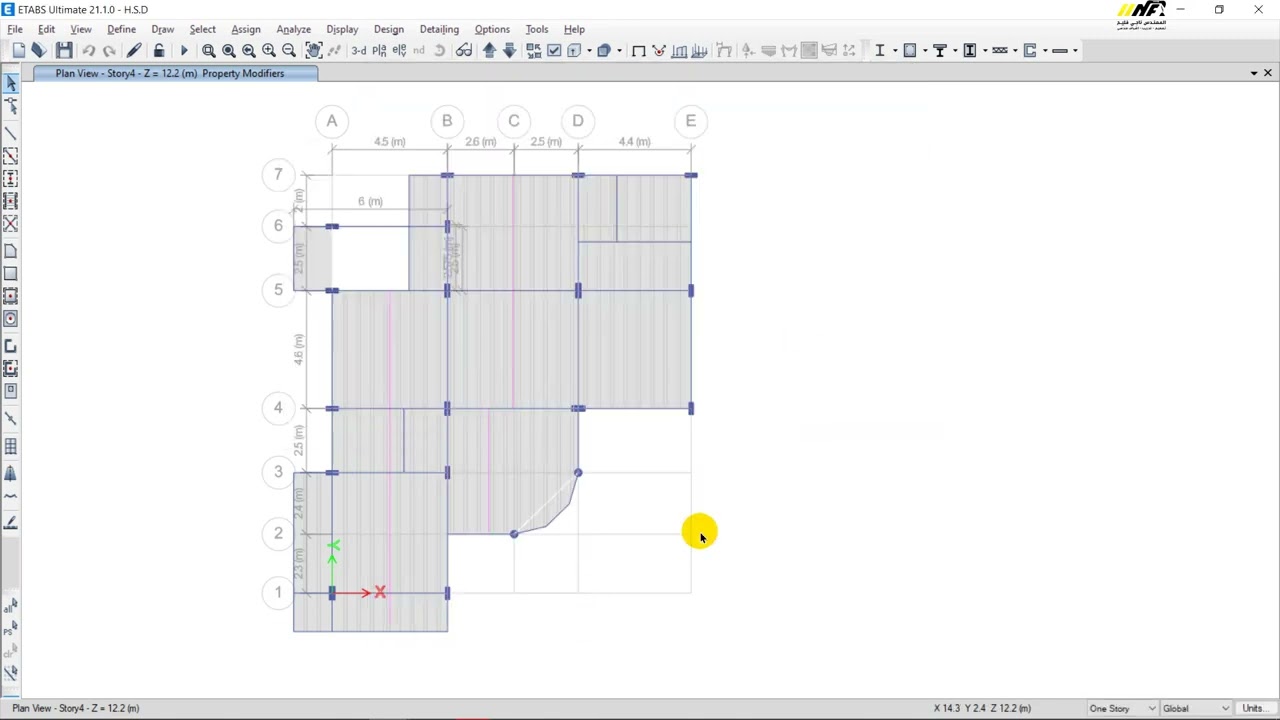Click the Select All 'all' sidebar icon

[x=11, y=606]
